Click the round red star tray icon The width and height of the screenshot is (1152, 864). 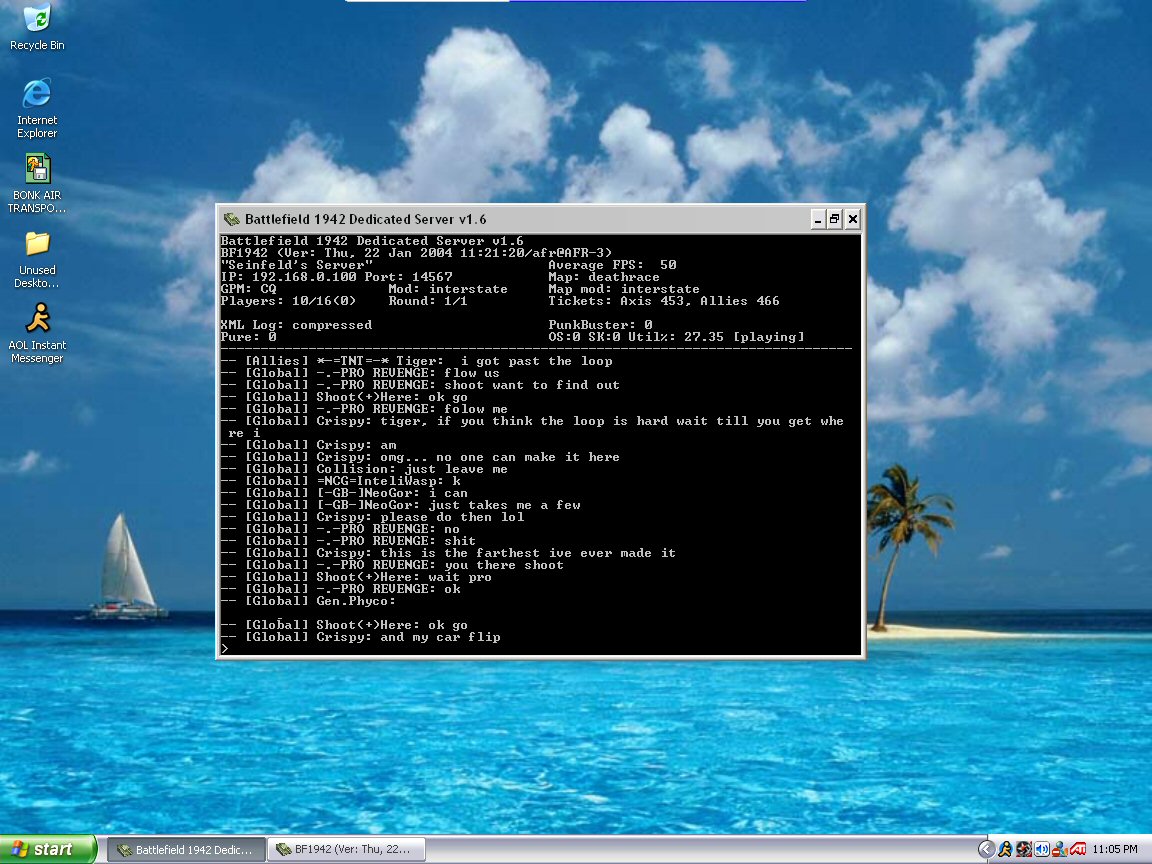click(x=1023, y=849)
